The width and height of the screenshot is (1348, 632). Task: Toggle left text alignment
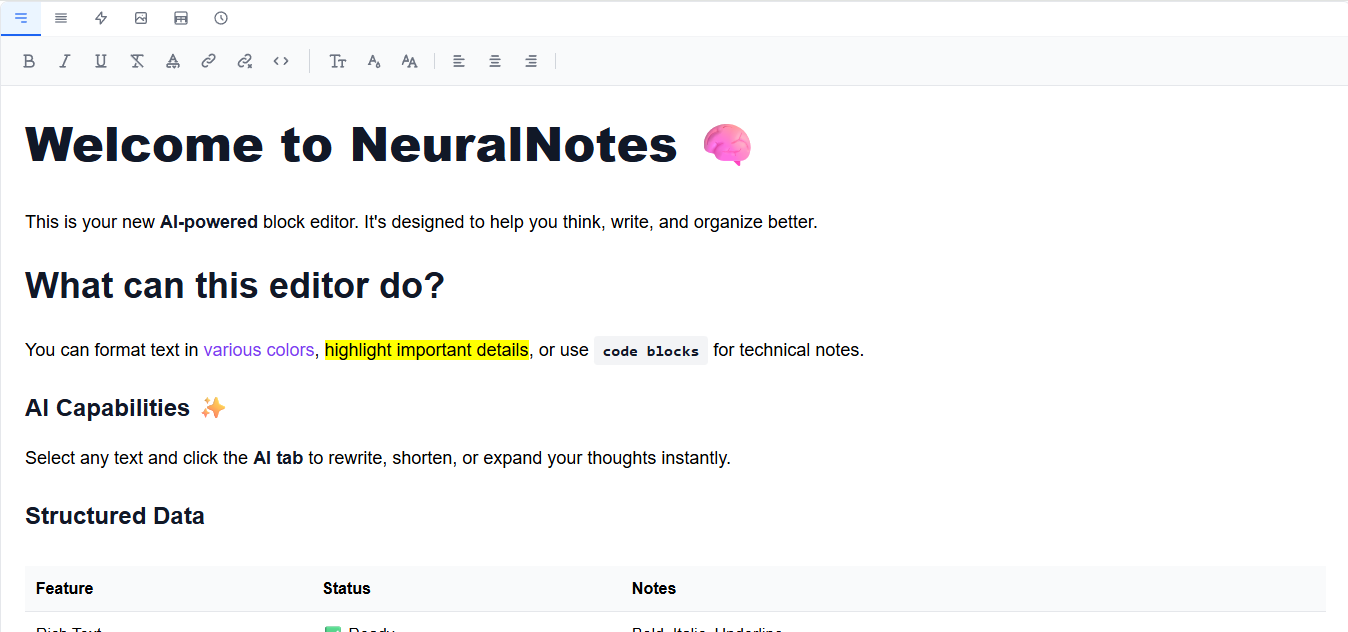pyautogui.click(x=458, y=61)
